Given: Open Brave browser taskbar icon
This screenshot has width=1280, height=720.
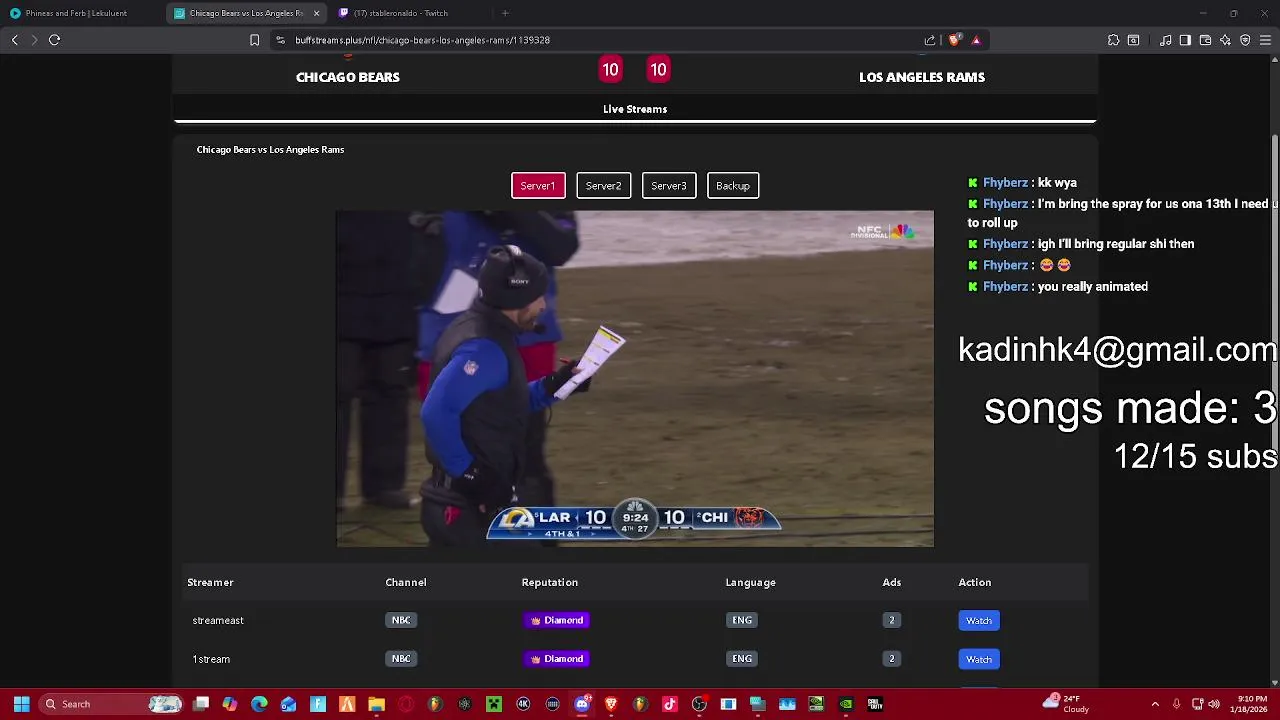Looking at the screenshot, I should coord(611,704).
